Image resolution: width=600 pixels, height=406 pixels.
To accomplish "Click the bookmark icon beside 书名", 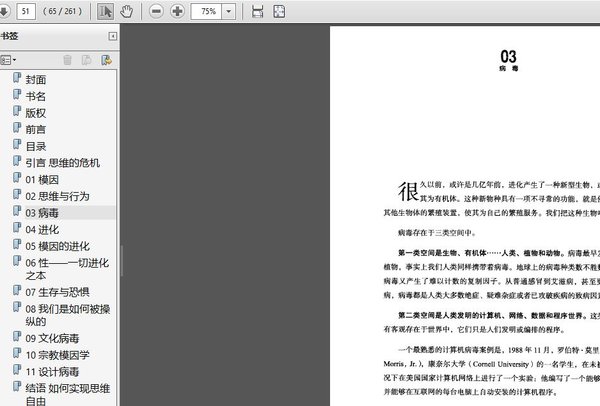I will (17, 94).
